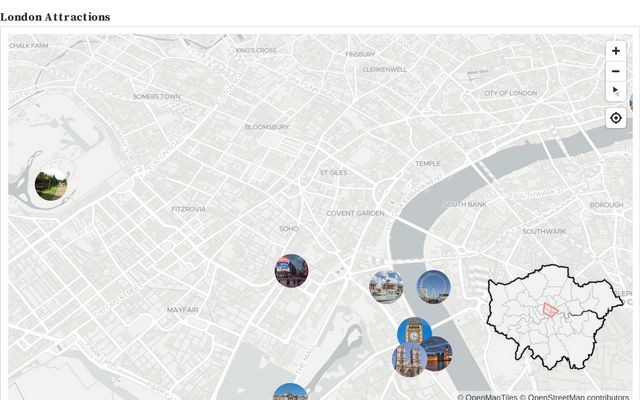640x400 pixels.
Task: Open the Piccadilly Circus photo marker in Soho
Action: point(291,270)
